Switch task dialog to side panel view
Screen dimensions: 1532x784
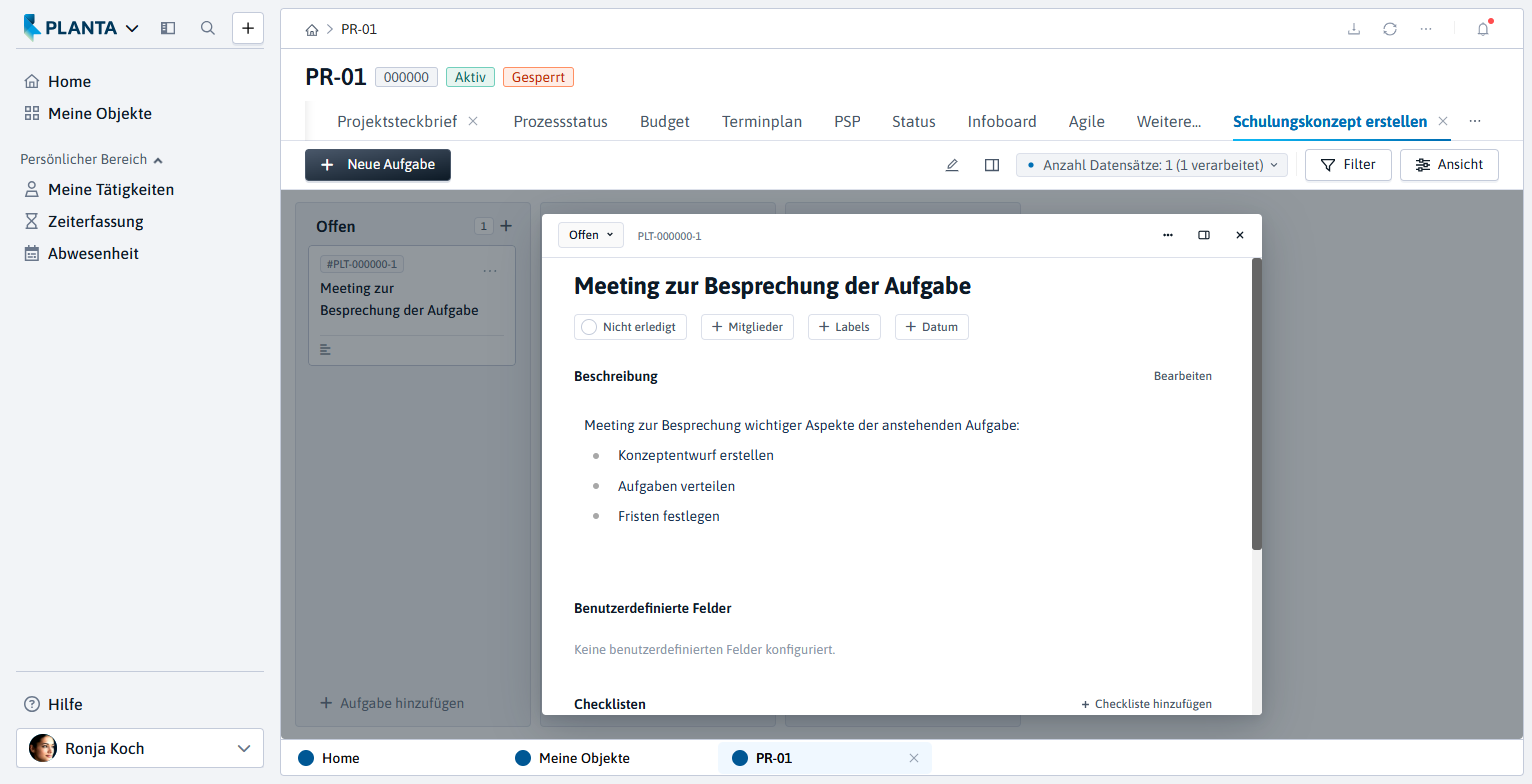click(x=1204, y=235)
